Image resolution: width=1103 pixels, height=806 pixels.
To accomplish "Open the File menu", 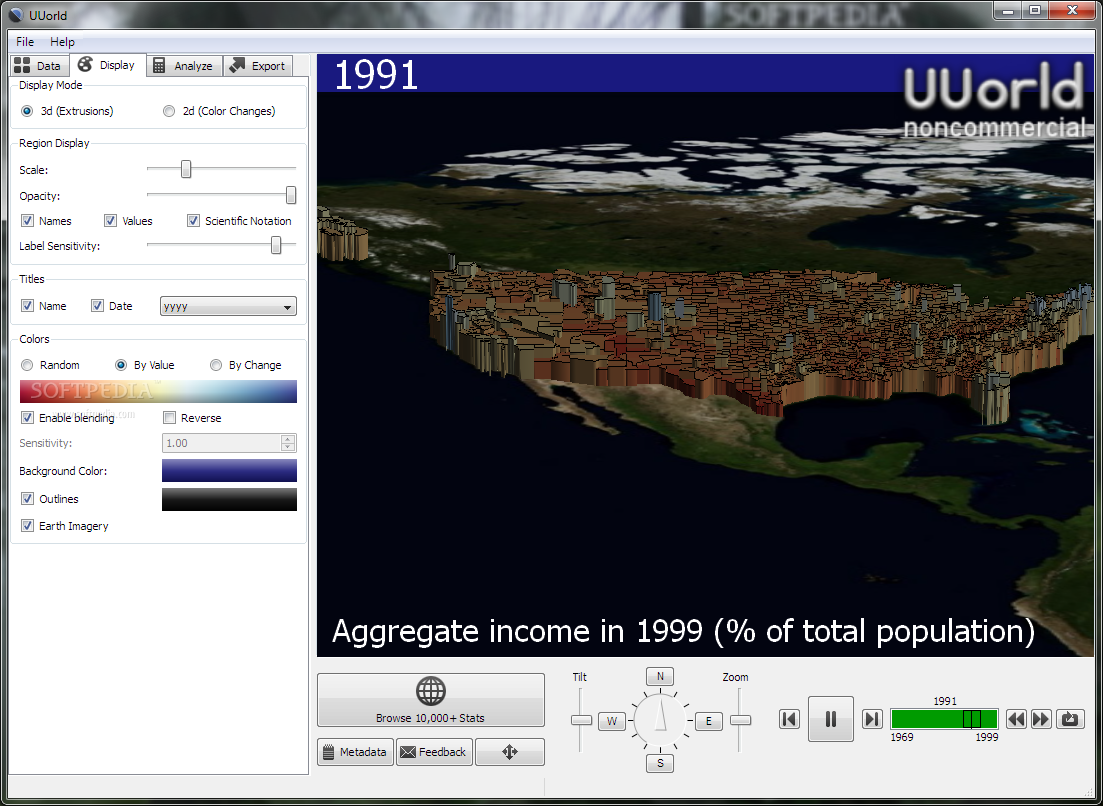I will pyautogui.click(x=25, y=41).
